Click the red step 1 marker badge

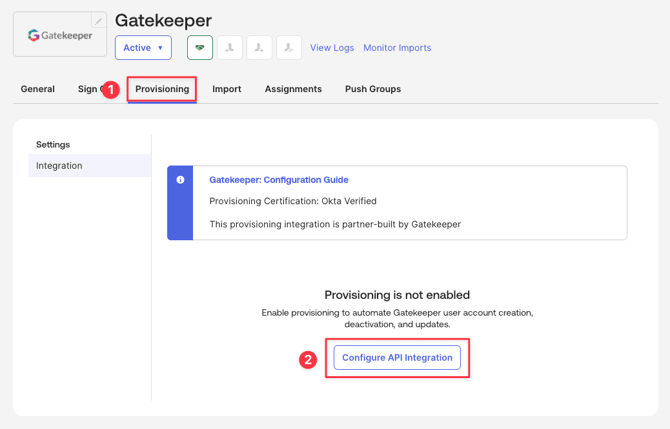coord(111,90)
